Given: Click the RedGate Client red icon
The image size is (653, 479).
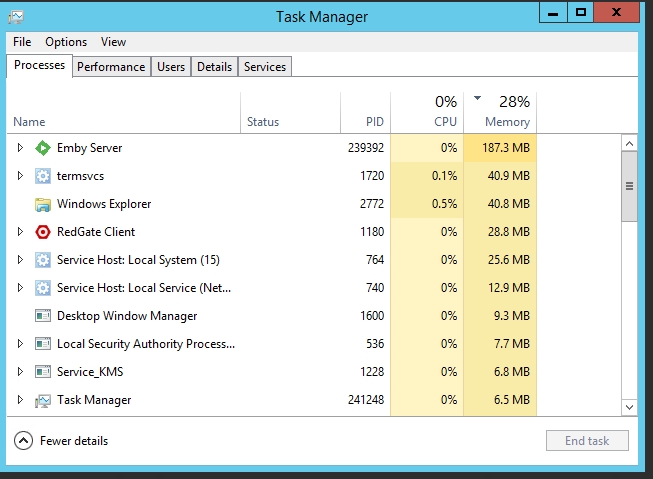Looking at the screenshot, I should point(43,232).
